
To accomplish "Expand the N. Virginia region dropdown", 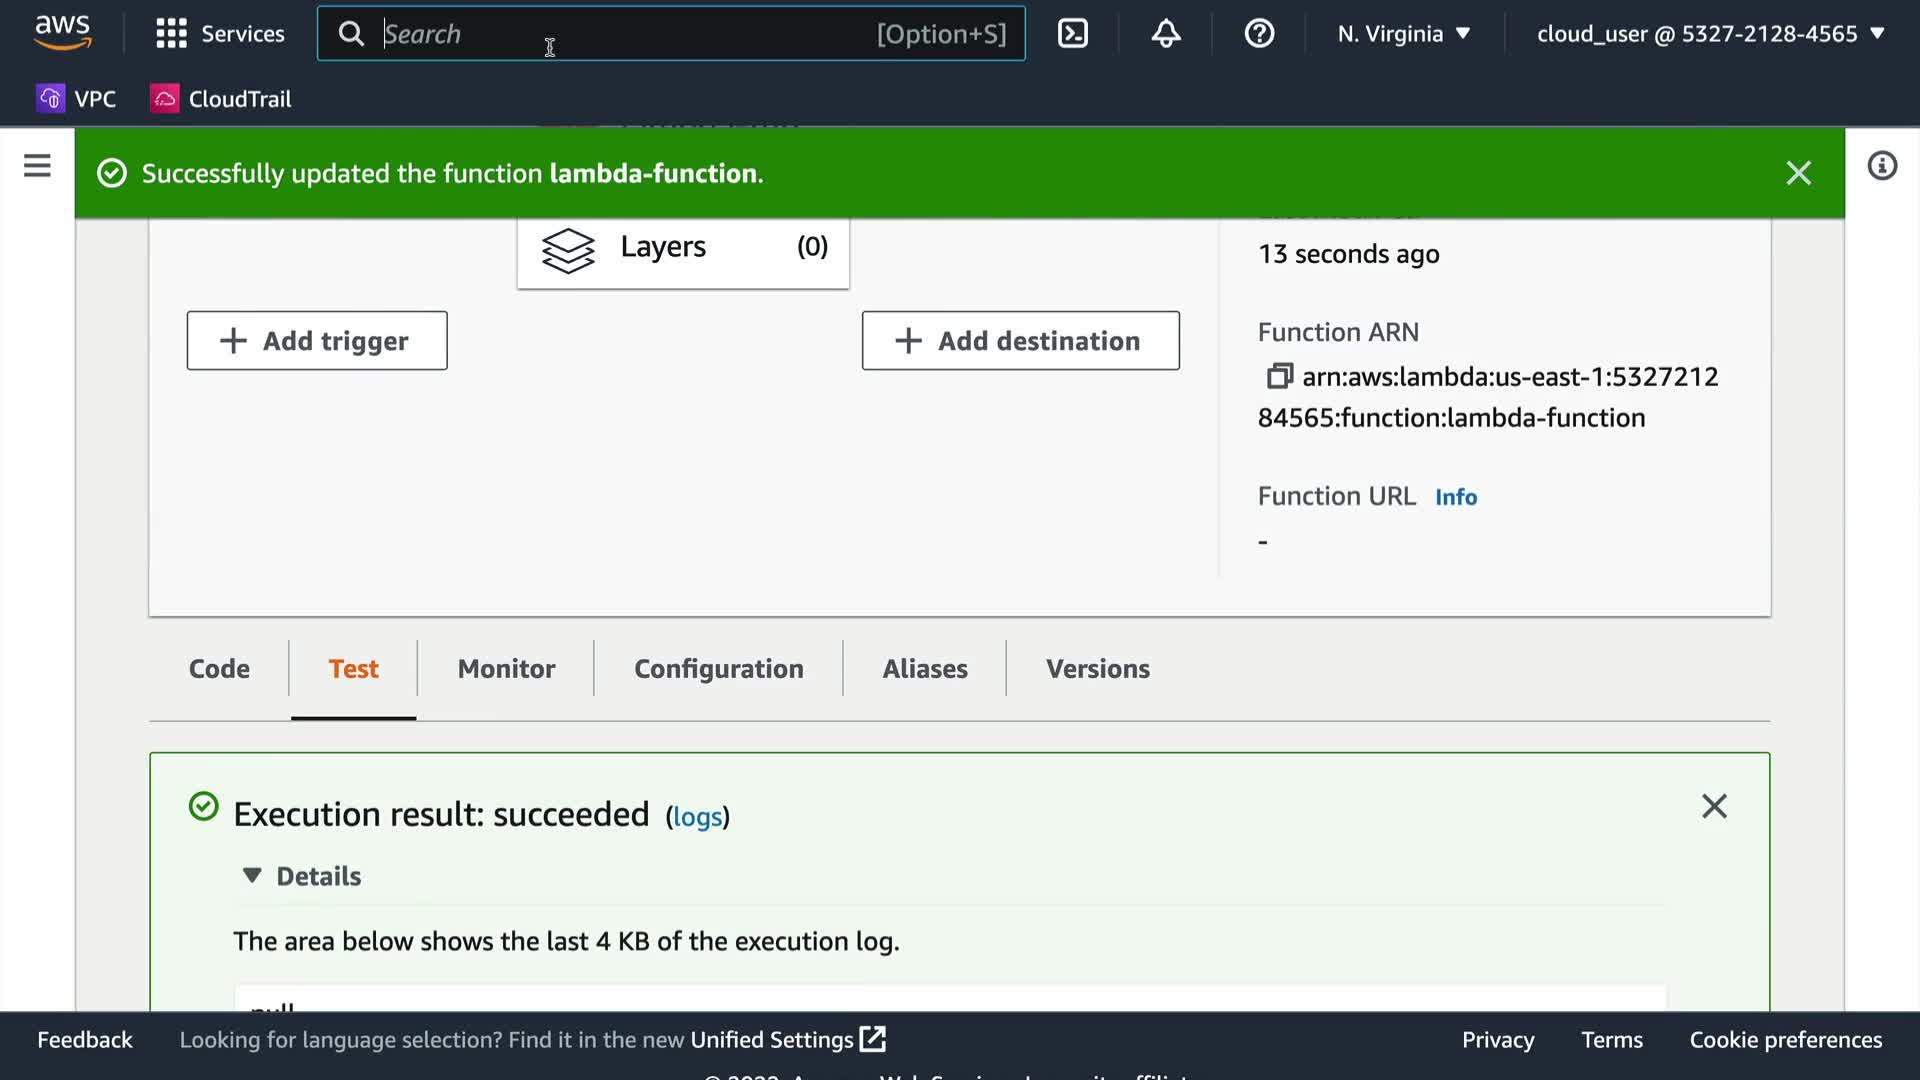I will click(1404, 33).
